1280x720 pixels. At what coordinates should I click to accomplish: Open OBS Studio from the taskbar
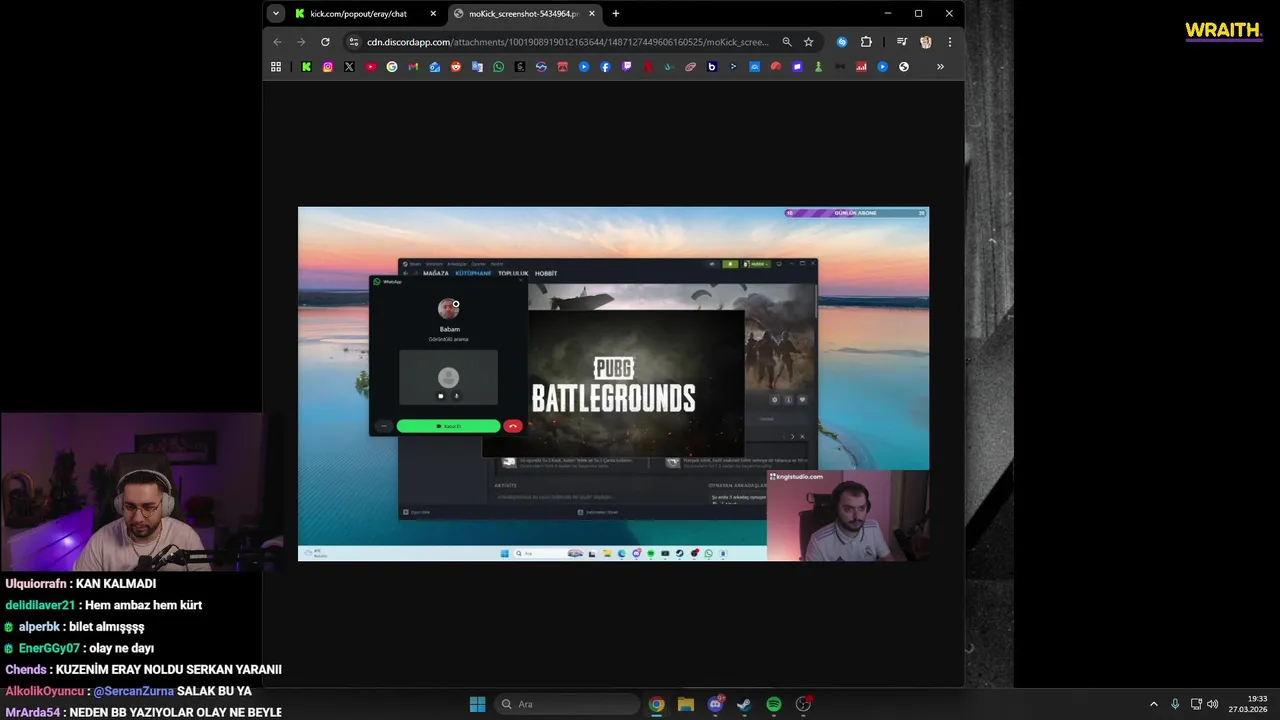[x=803, y=704]
